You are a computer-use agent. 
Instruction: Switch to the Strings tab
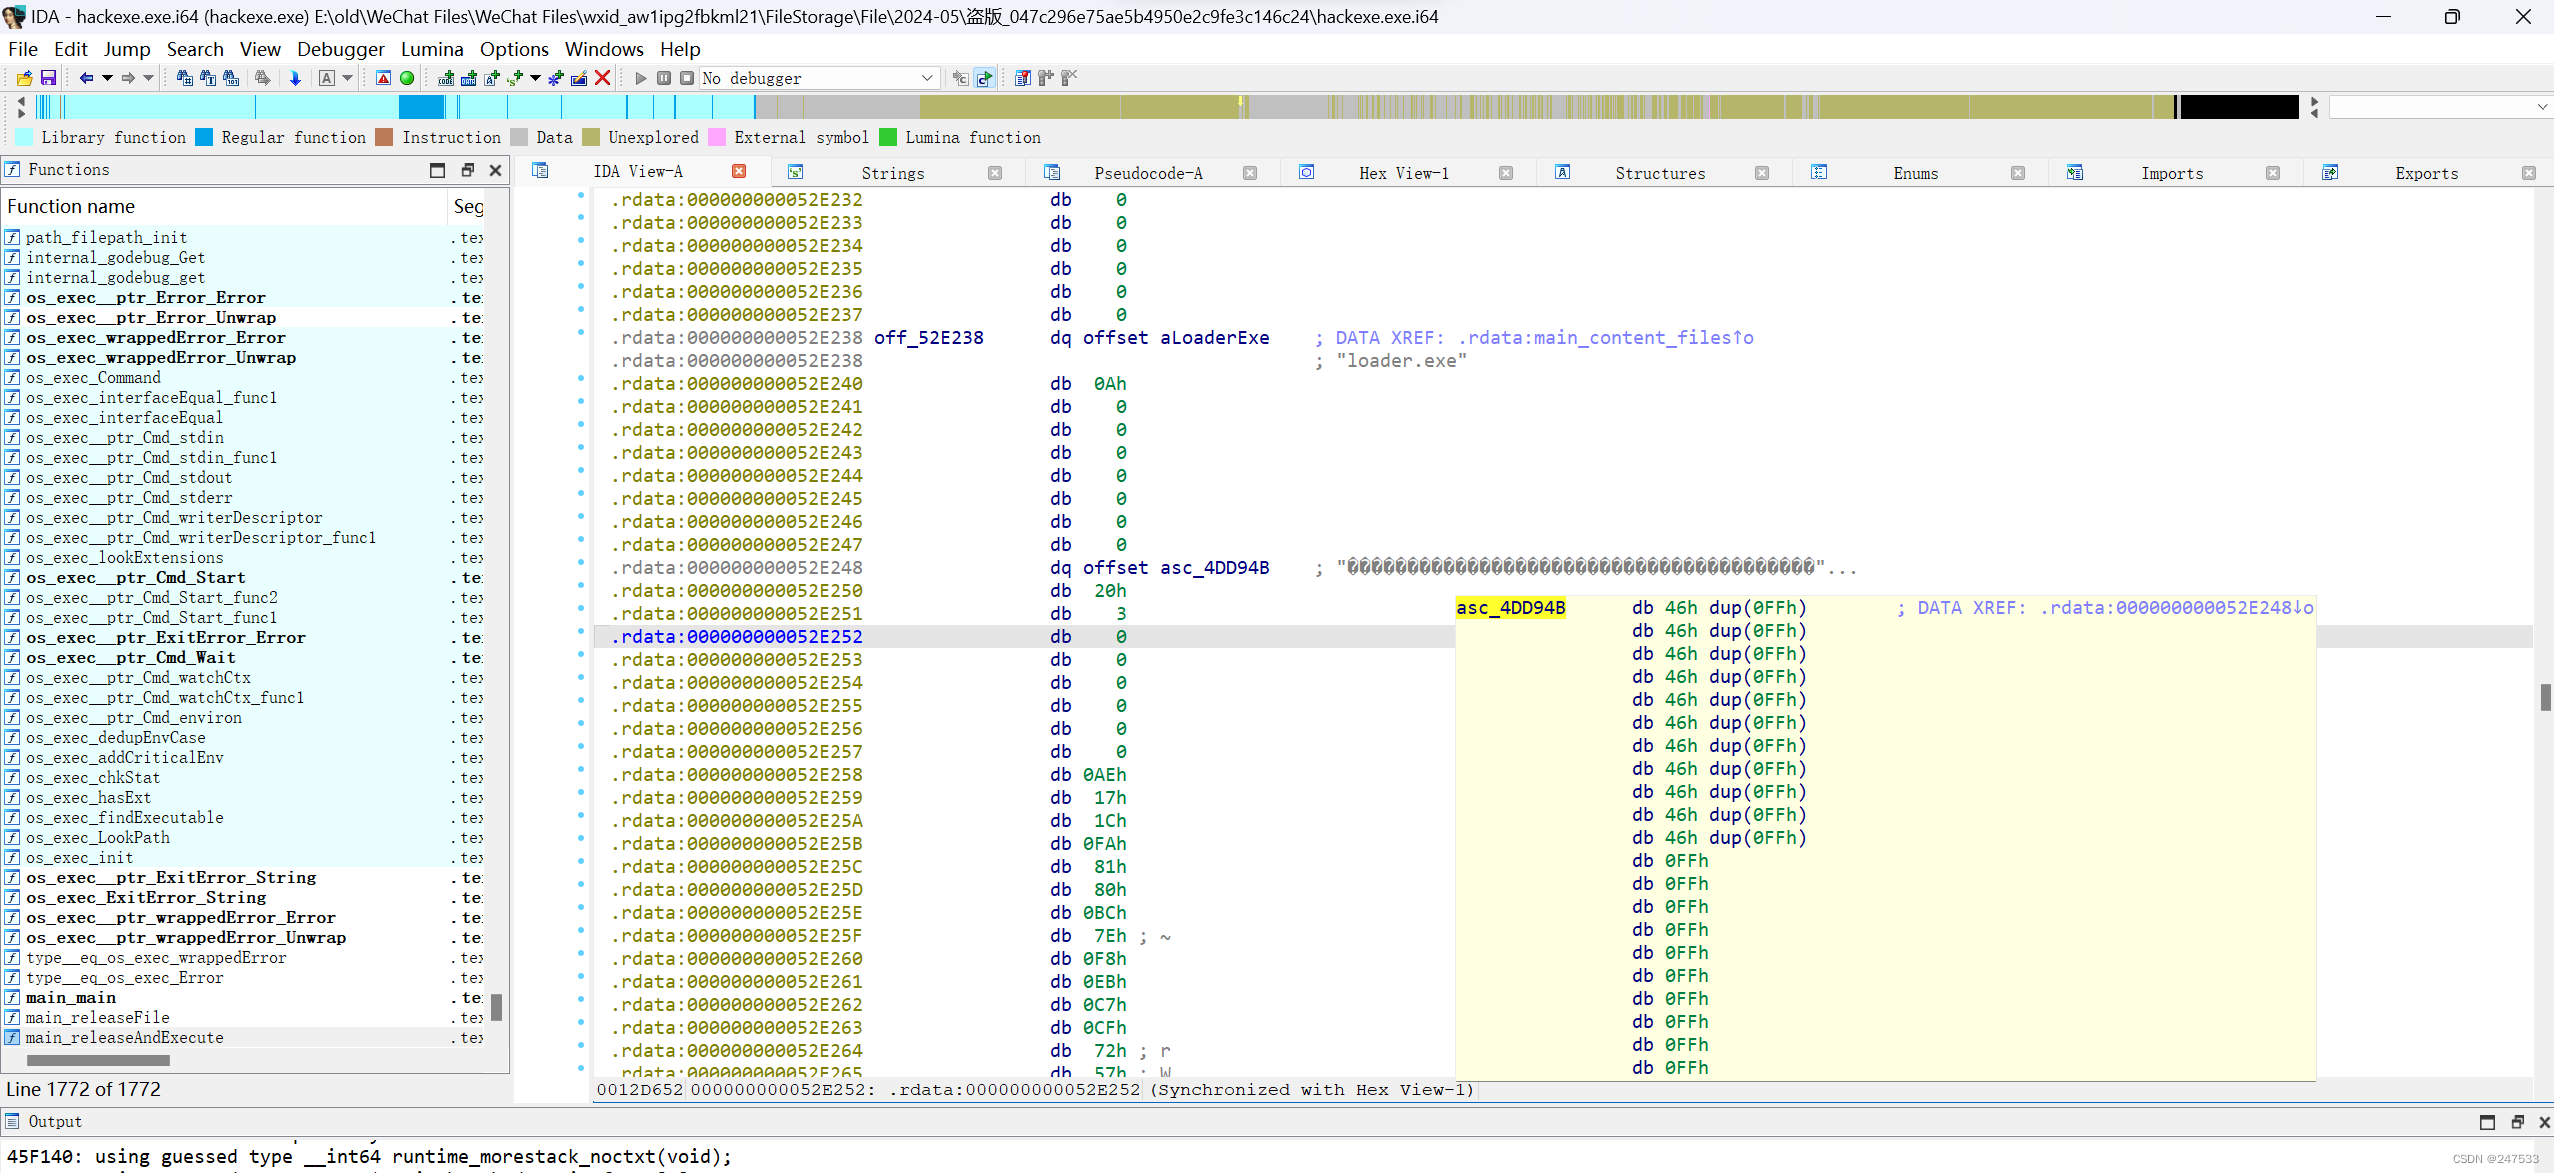point(893,173)
